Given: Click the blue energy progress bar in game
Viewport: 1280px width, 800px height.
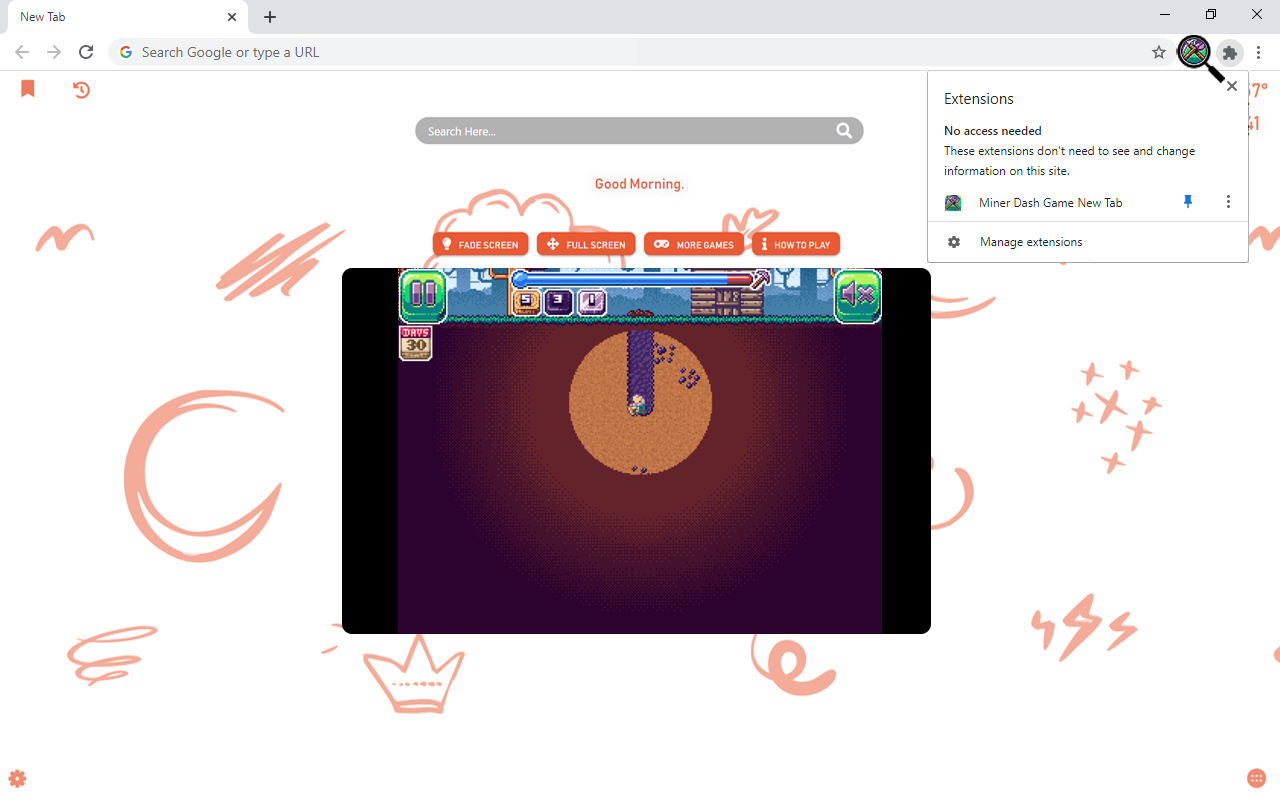Looking at the screenshot, I should [x=633, y=280].
